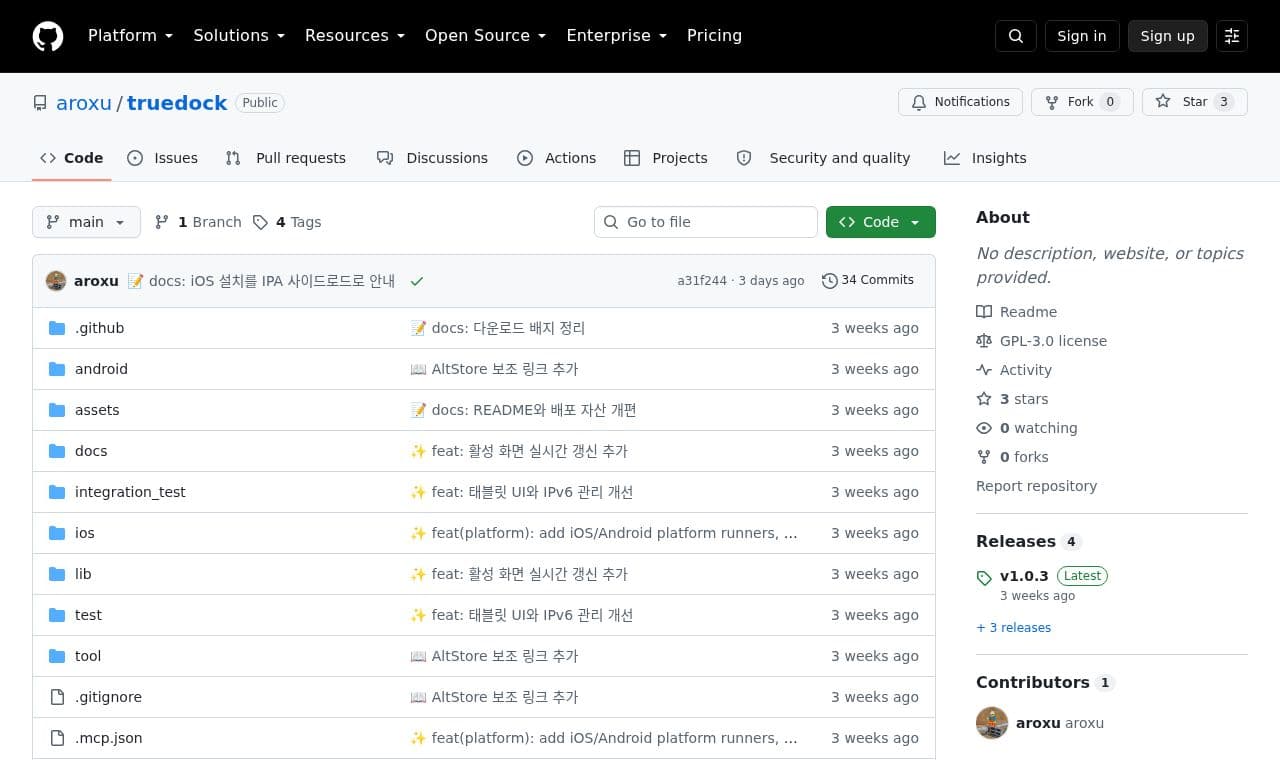The height and width of the screenshot is (760, 1280).
Task: Open the .github folder icon
Action: 57,328
